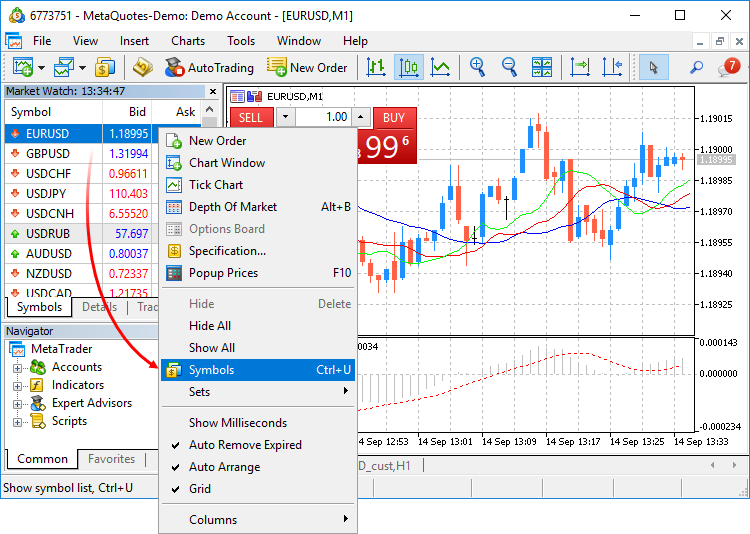Toggle Grid option in context menu

point(258,489)
